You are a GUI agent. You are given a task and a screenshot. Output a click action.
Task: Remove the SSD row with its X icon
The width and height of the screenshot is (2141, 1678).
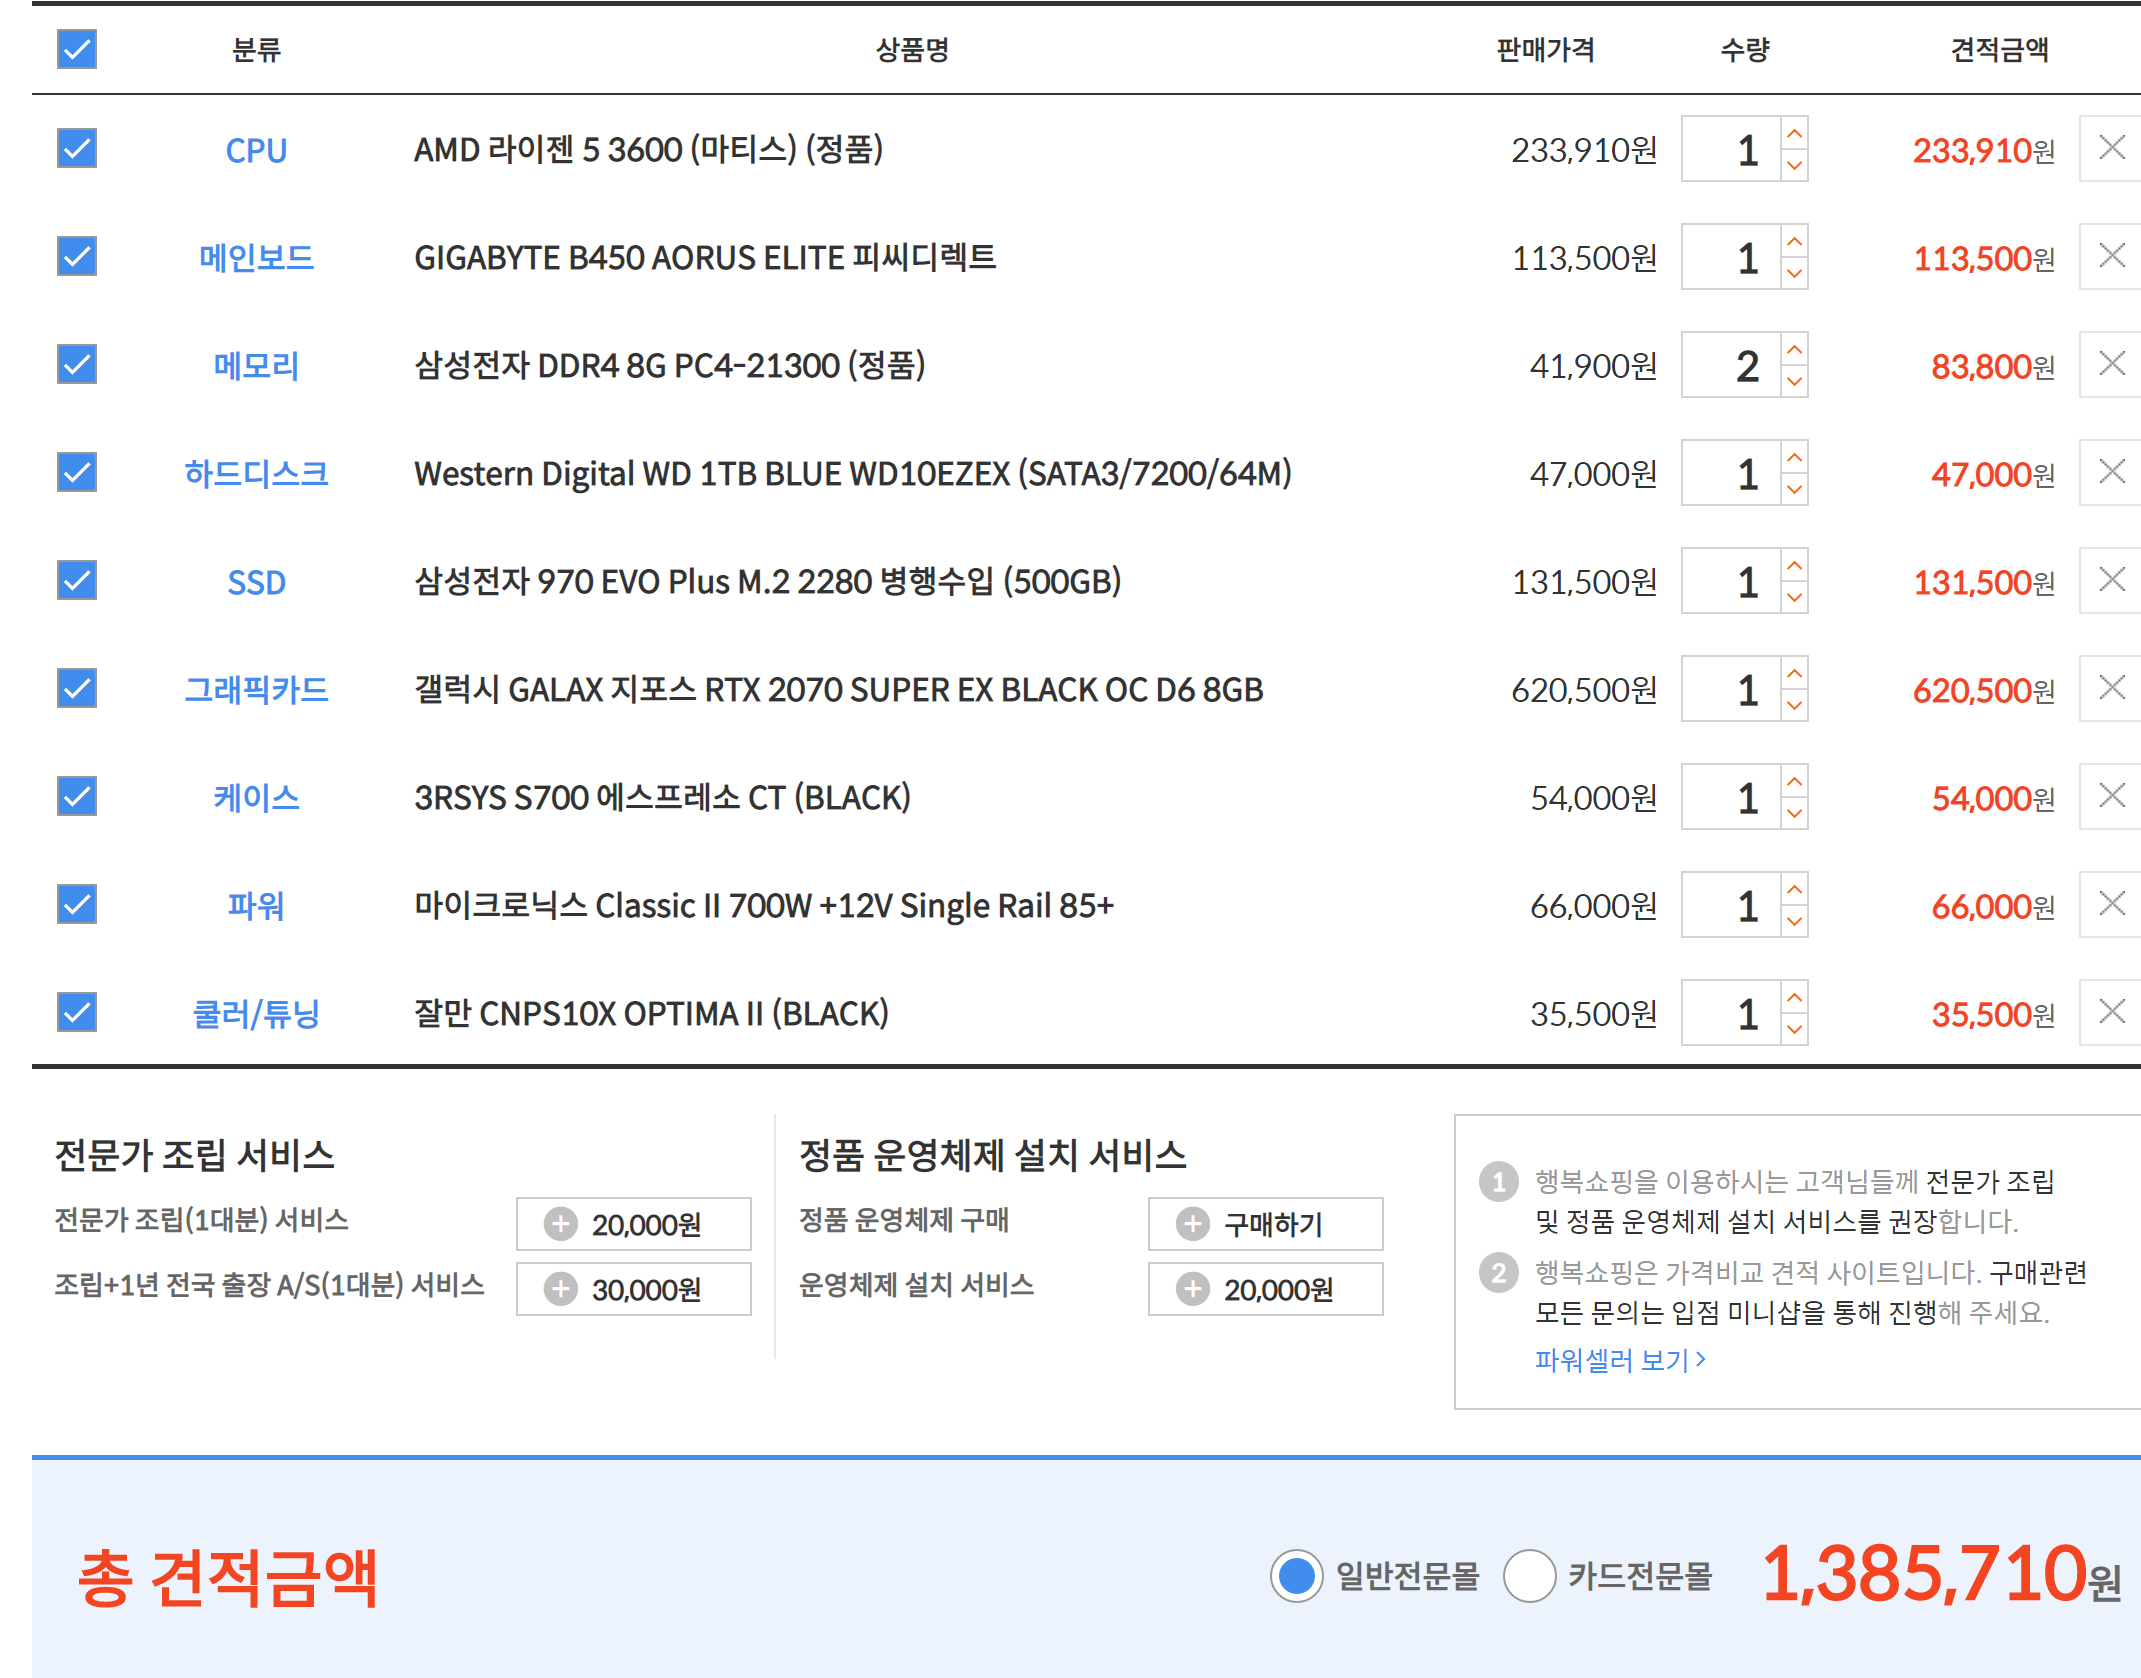(2111, 580)
